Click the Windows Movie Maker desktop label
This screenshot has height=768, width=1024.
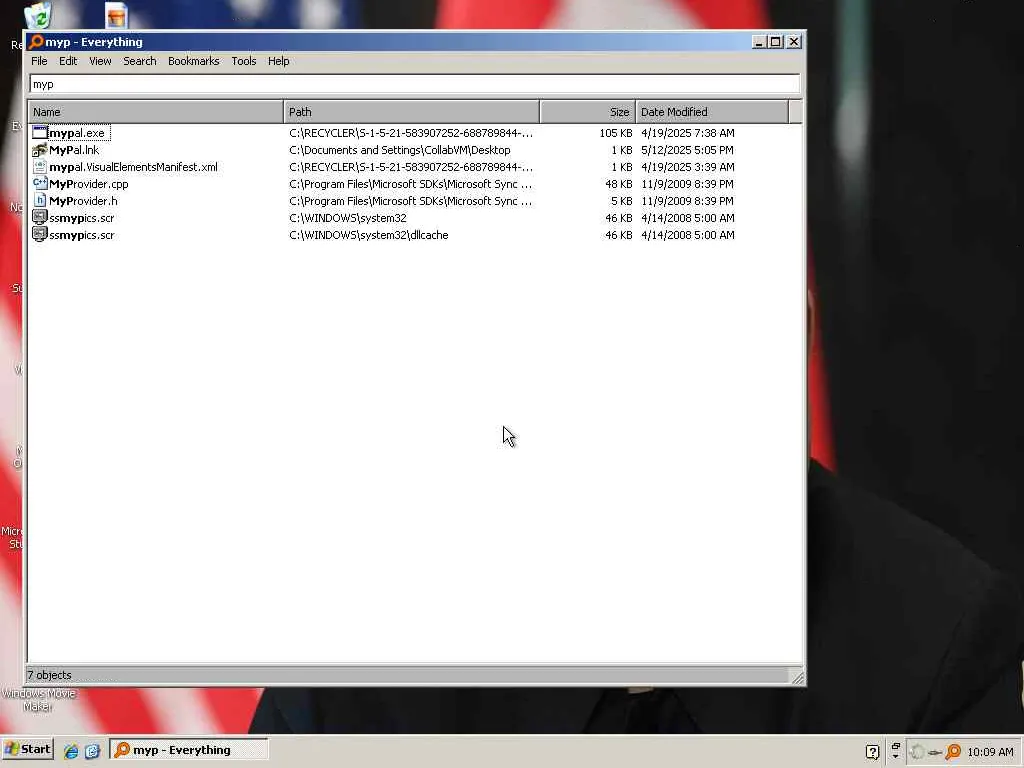pyautogui.click(x=38, y=700)
